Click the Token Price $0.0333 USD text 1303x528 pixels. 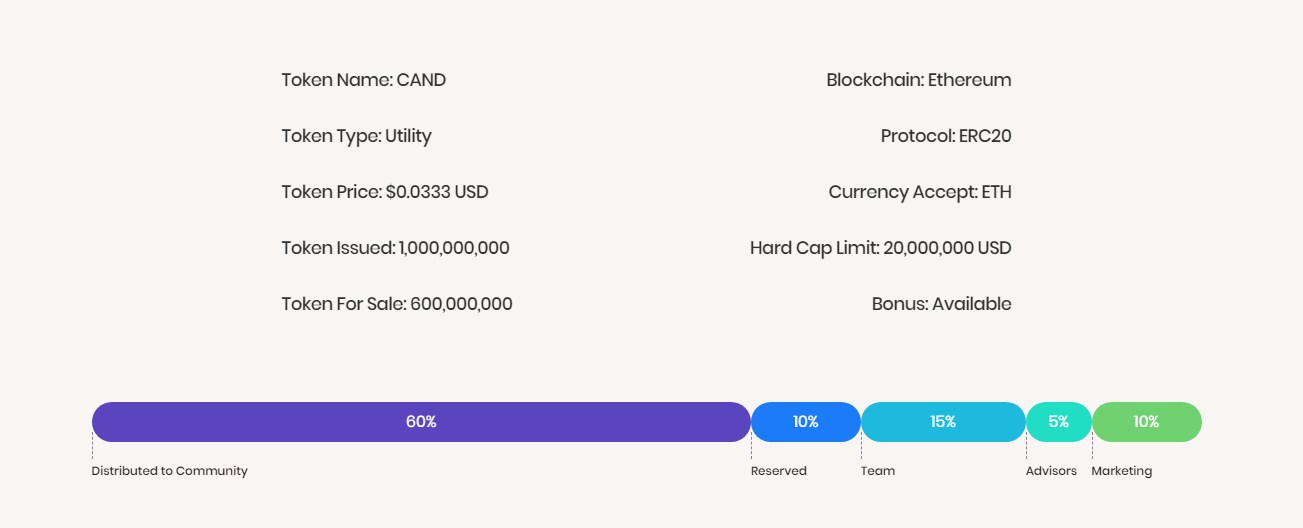(385, 192)
